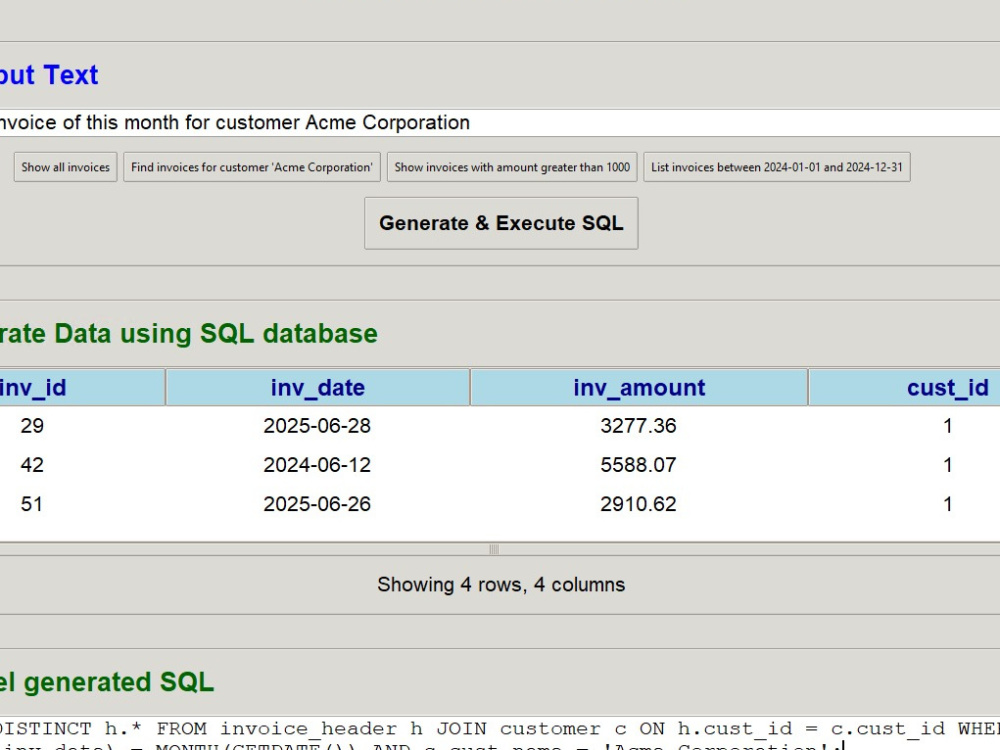
Task: Click the amount cell 3277.36
Action: pos(638,425)
